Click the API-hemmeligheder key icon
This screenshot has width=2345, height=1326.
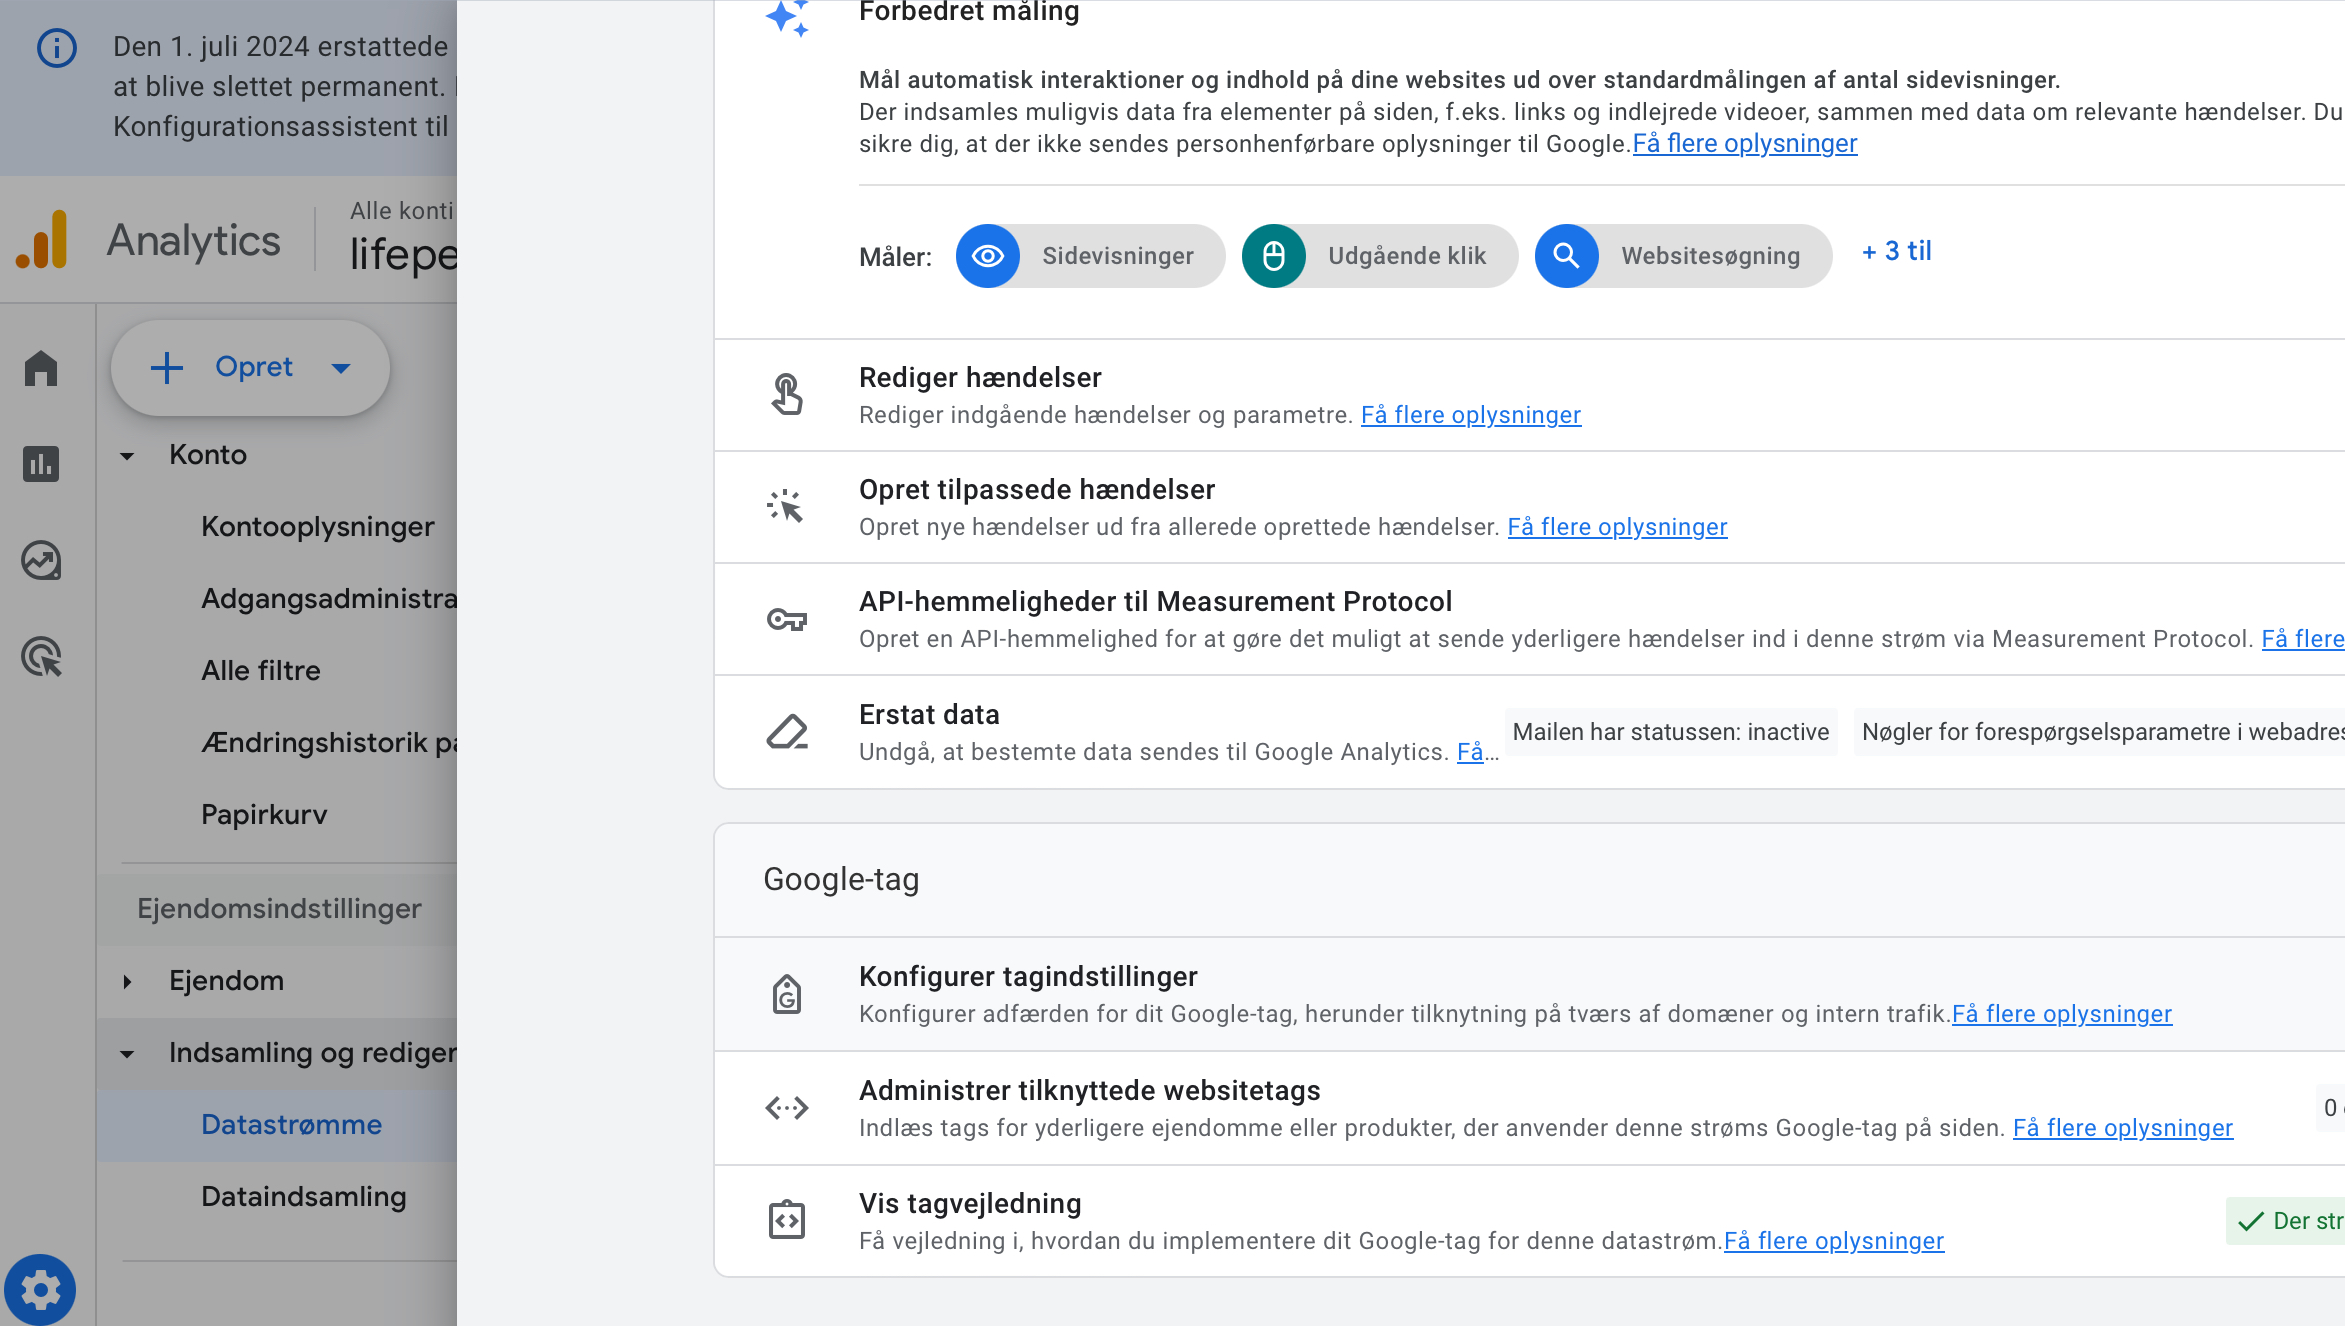point(787,620)
